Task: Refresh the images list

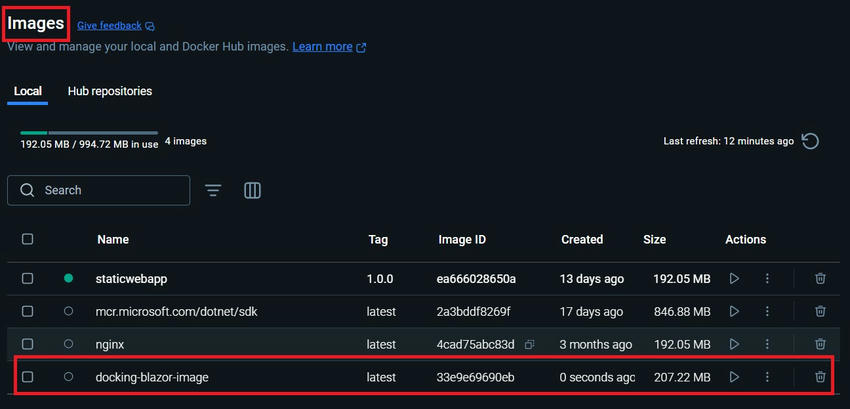Action: click(810, 142)
